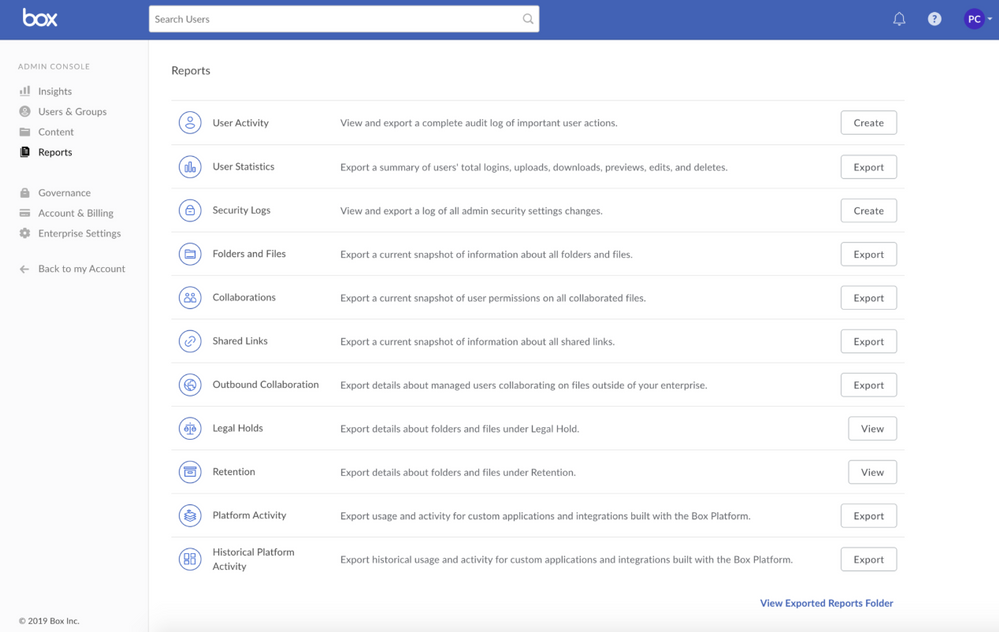Focus the Search Users input field
Viewport: 999px width, 632px height.
click(335, 19)
